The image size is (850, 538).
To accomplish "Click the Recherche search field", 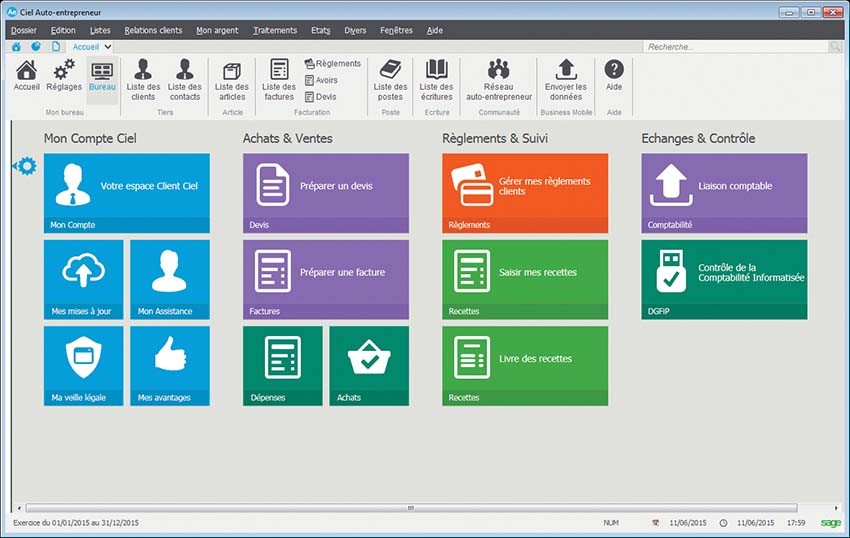I will [x=735, y=47].
